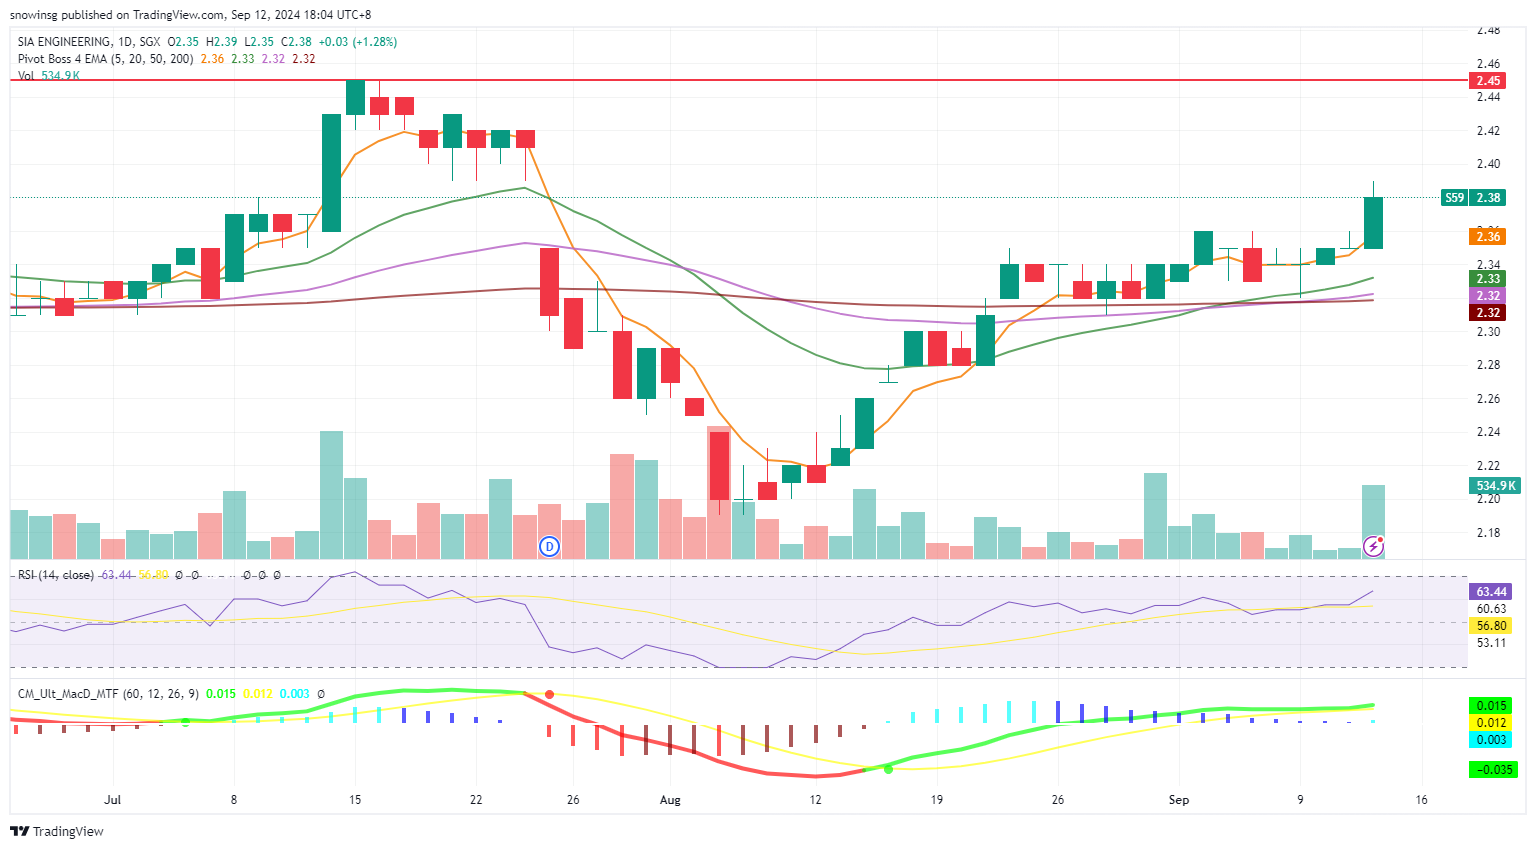Click the red MACD bearish crossover dot

pyautogui.click(x=549, y=694)
